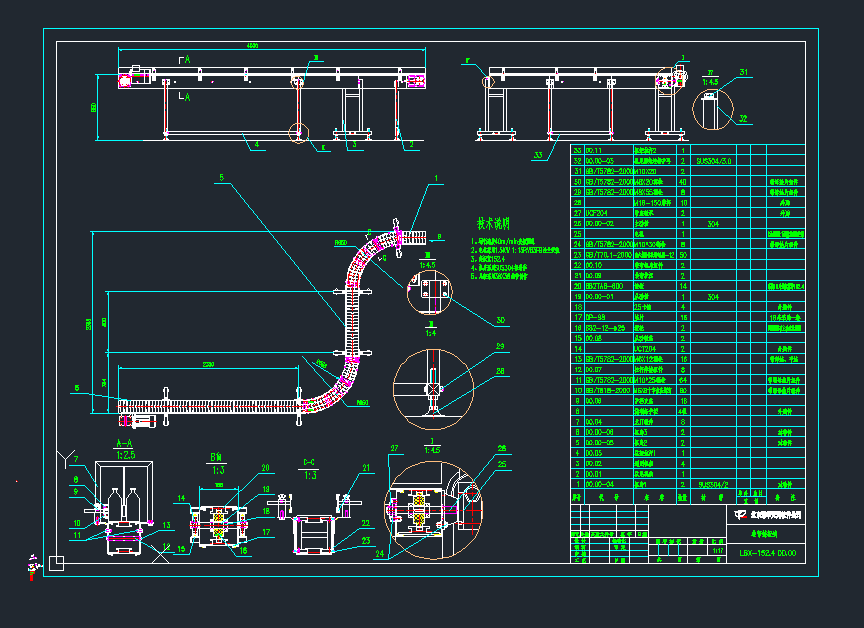Select part callout number 33
Viewport: 864px width, 628px height.
(x=539, y=154)
